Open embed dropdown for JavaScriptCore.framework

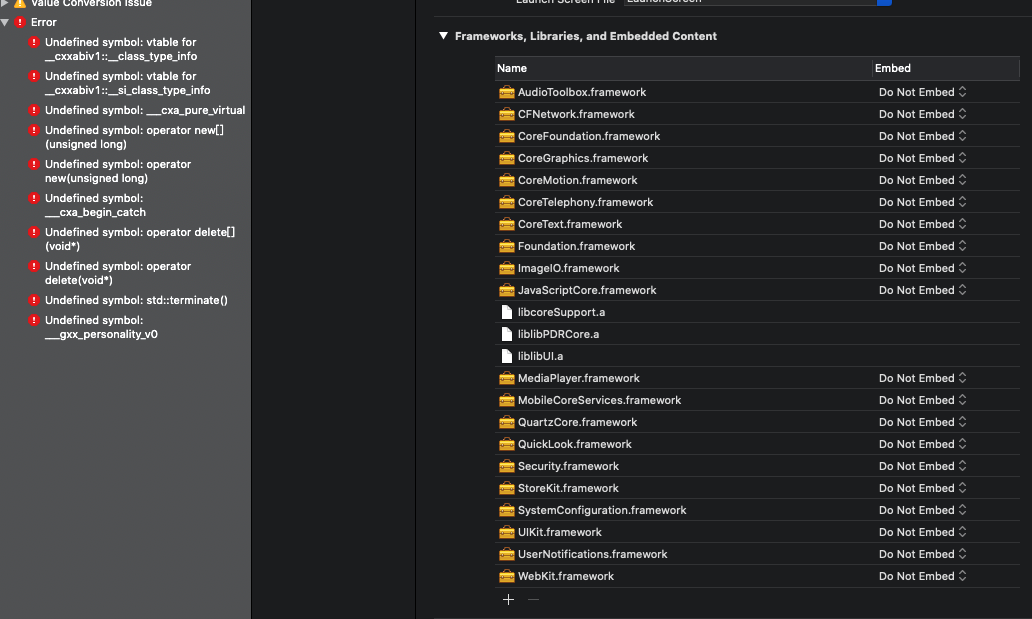coord(922,290)
